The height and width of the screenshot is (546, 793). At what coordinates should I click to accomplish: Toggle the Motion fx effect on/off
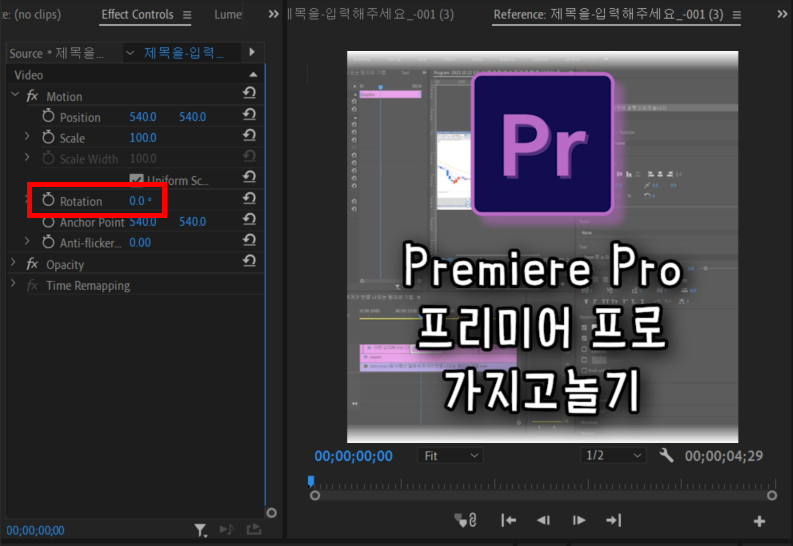[32, 96]
